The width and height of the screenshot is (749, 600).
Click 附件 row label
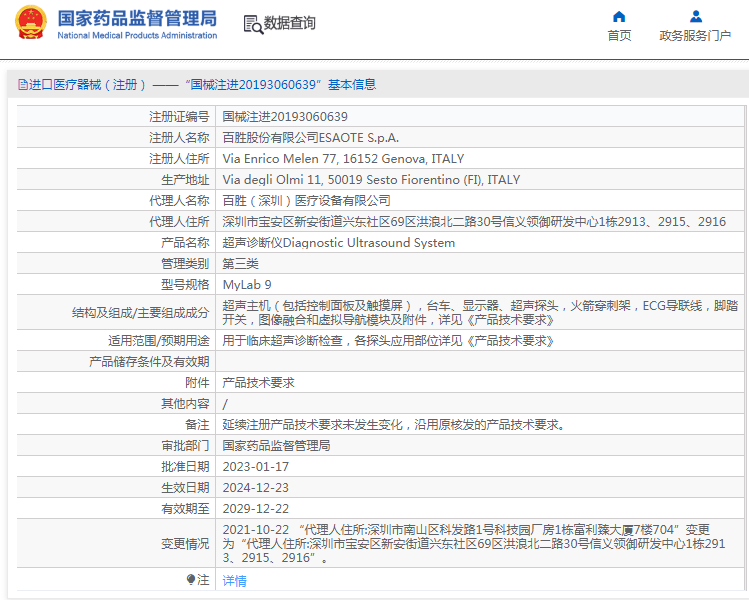197,383
